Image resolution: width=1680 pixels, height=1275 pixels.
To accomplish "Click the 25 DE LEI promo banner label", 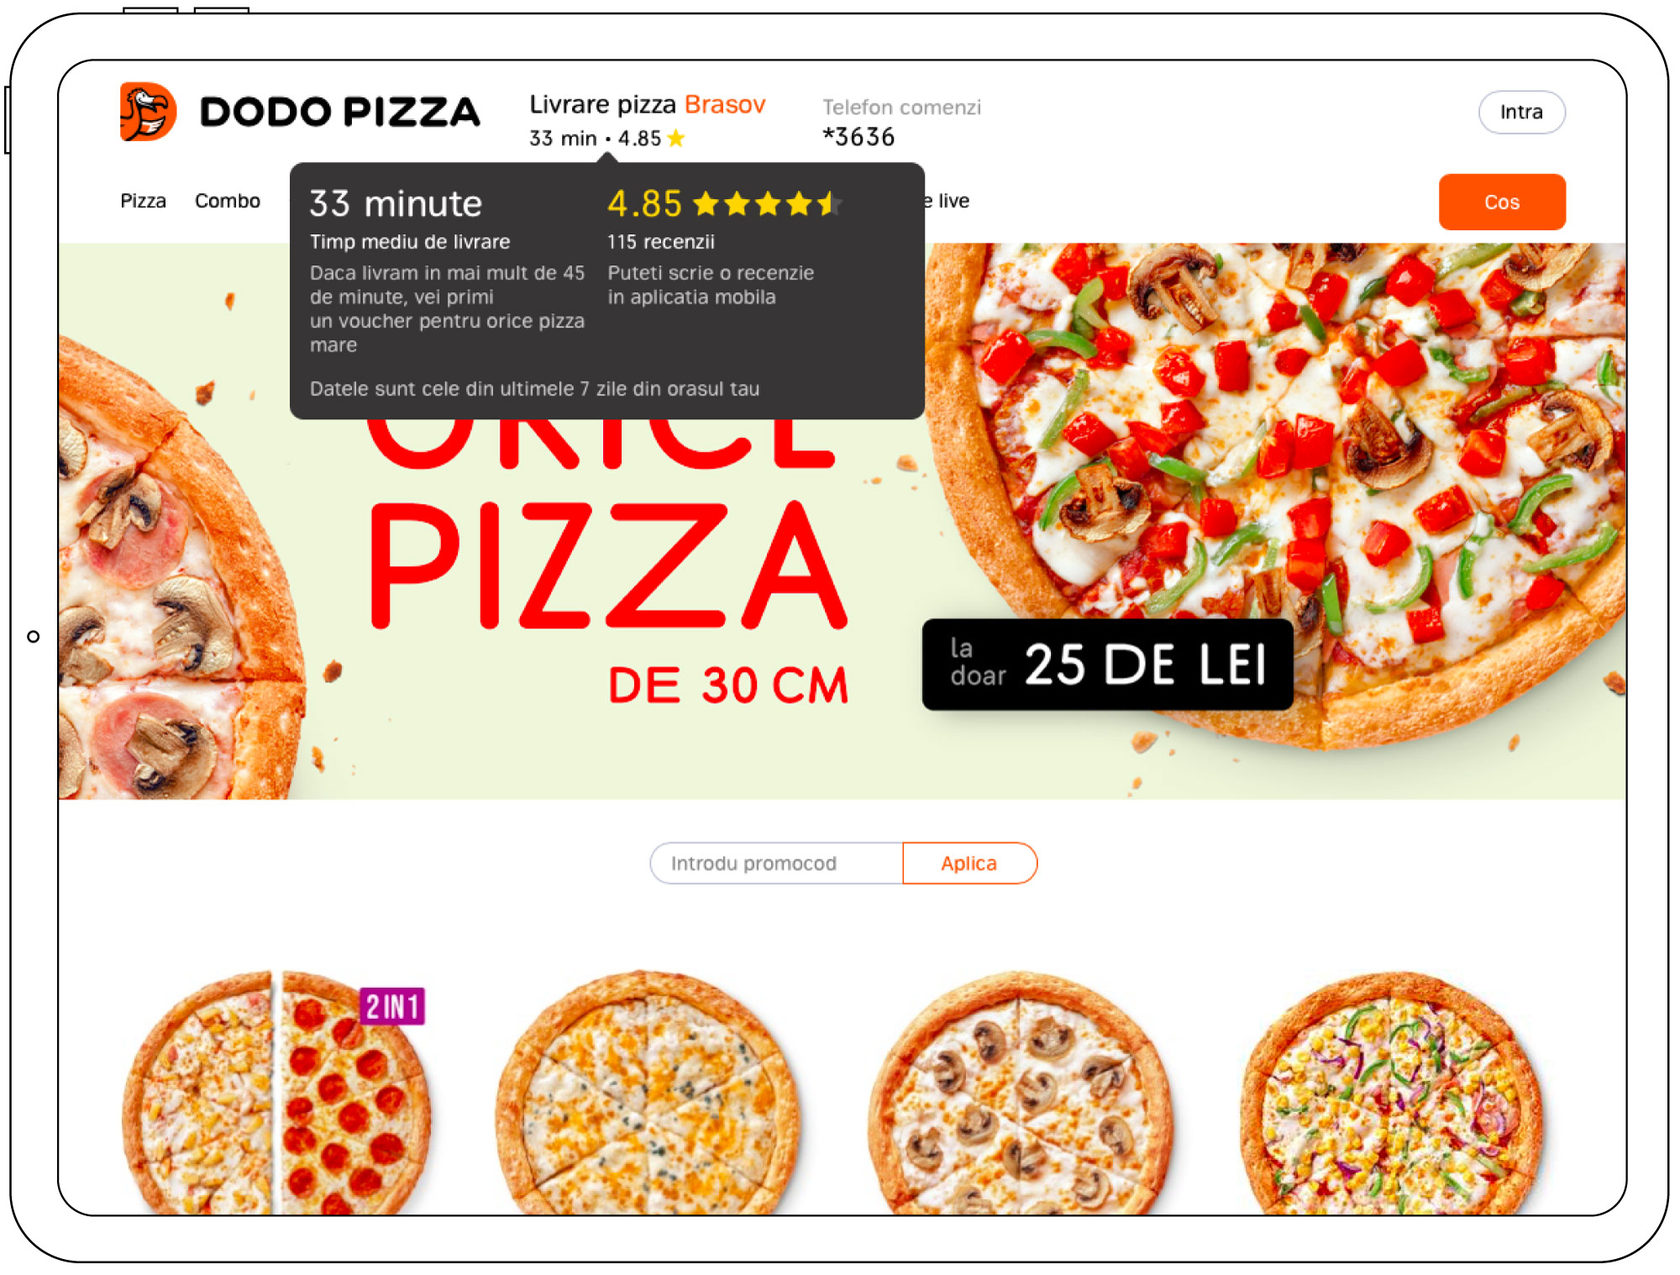I will point(1107,665).
